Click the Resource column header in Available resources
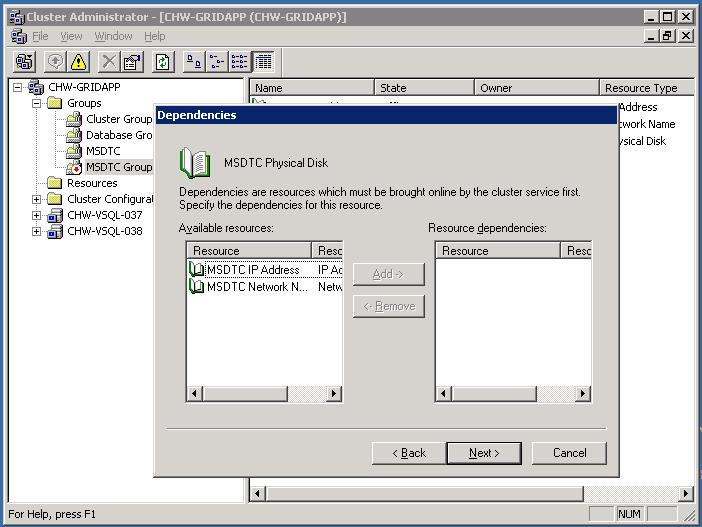 tap(249, 251)
